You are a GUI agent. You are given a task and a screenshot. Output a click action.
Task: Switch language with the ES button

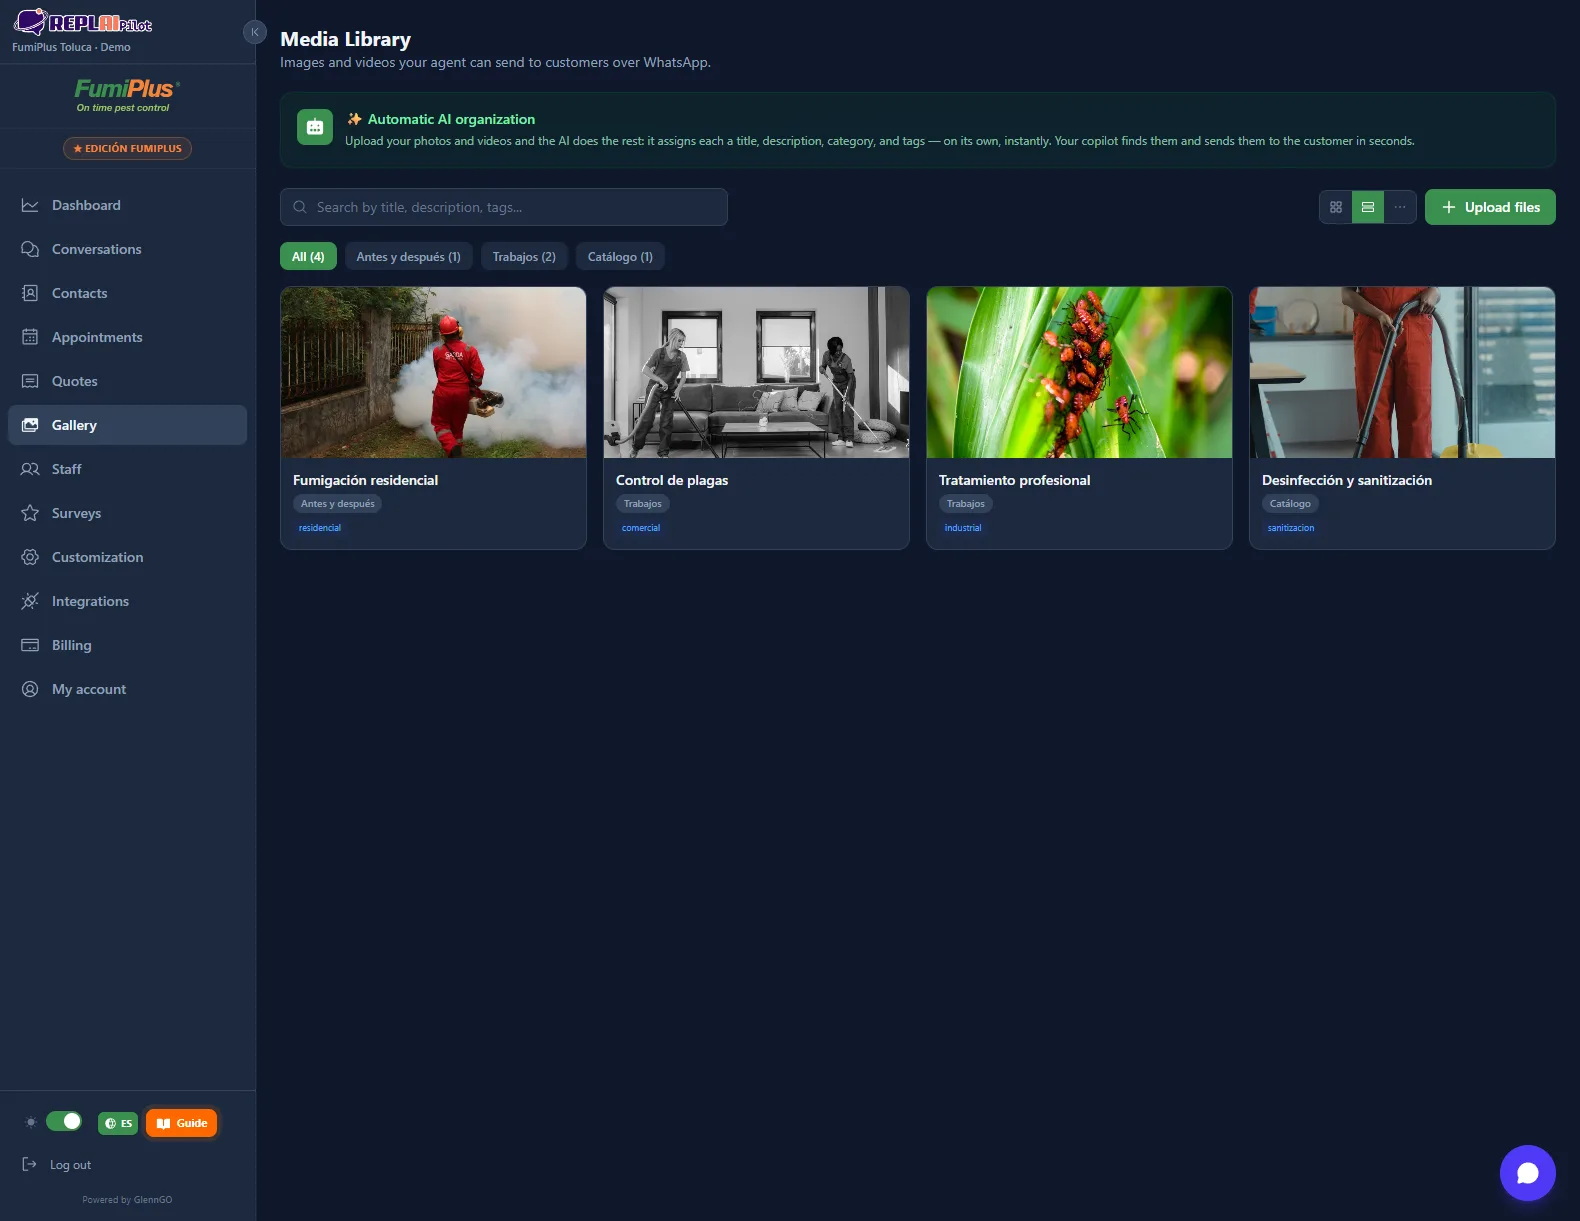pyautogui.click(x=118, y=1123)
